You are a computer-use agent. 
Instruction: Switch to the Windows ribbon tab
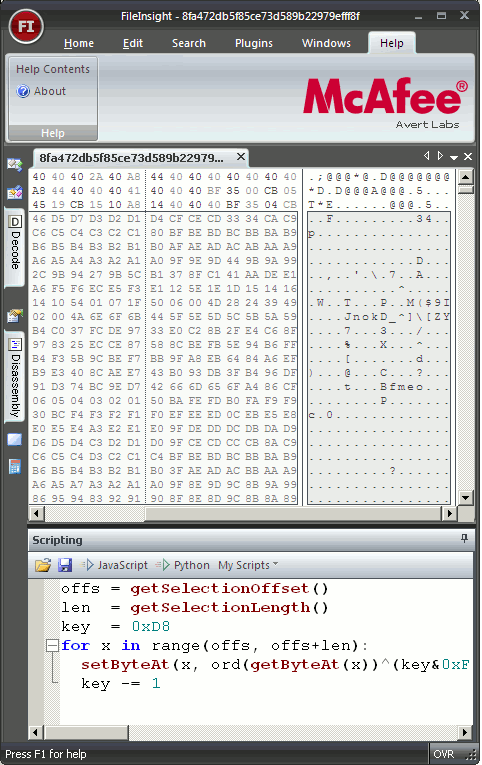[326, 43]
